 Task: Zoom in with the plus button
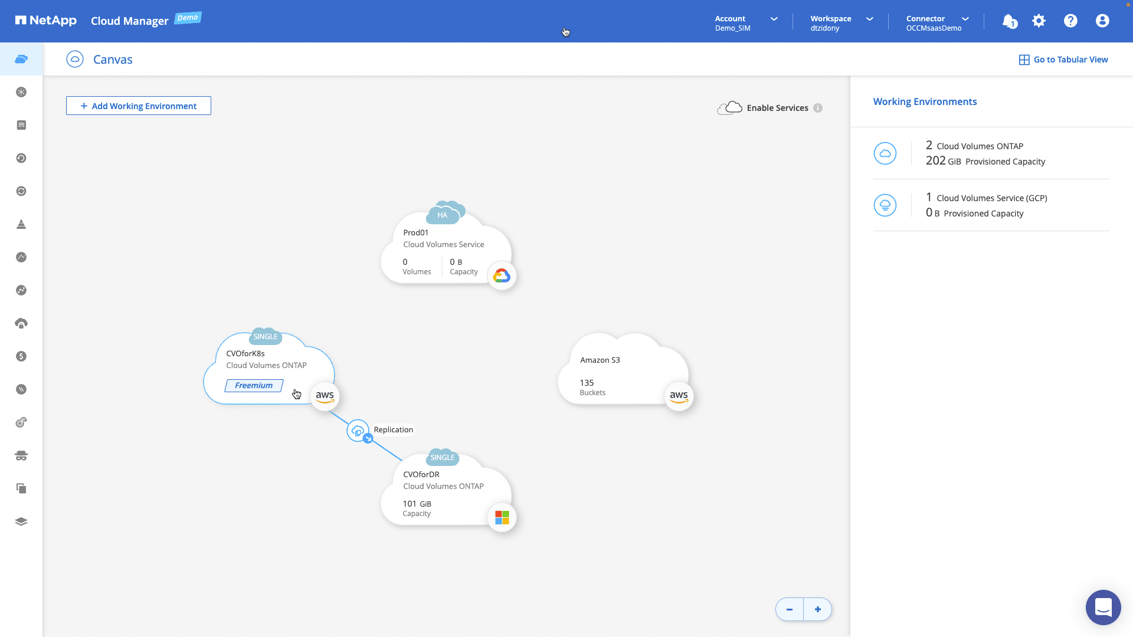tap(818, 609)
